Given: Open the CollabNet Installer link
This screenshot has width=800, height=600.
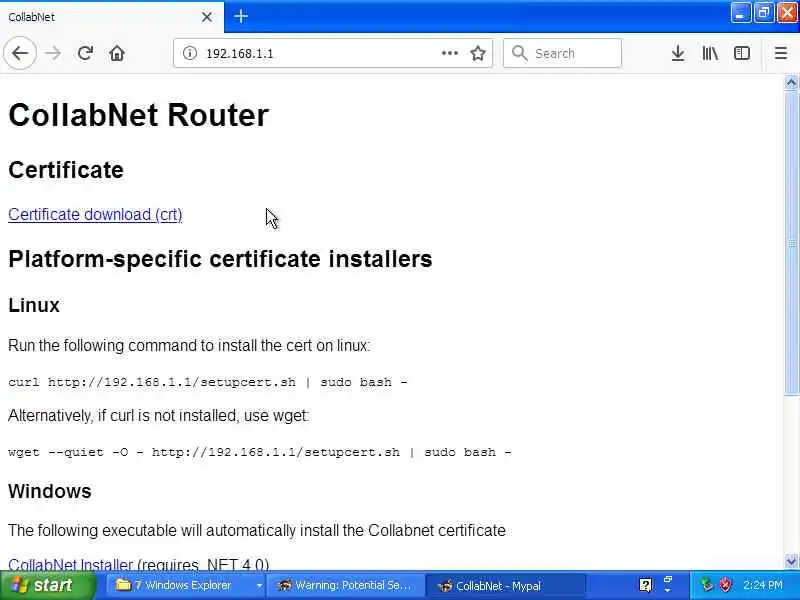Looking at the screenshot, I should [x=70, y=565].
